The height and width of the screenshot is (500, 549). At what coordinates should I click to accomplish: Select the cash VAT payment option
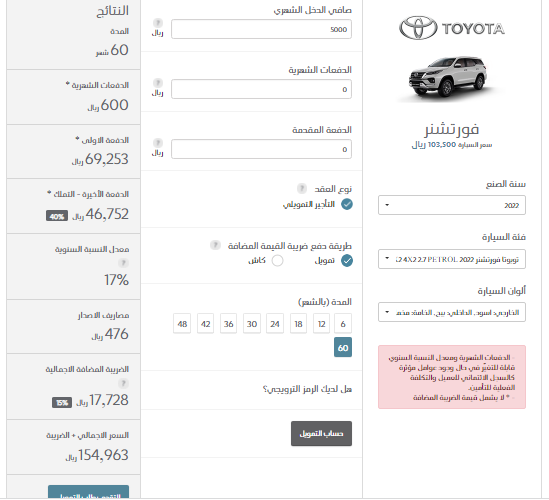(x=277, y=261)
